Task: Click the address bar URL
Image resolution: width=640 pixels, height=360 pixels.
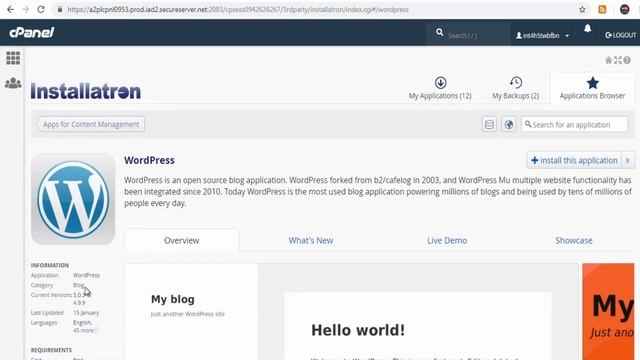Action: tap(238, 9)
